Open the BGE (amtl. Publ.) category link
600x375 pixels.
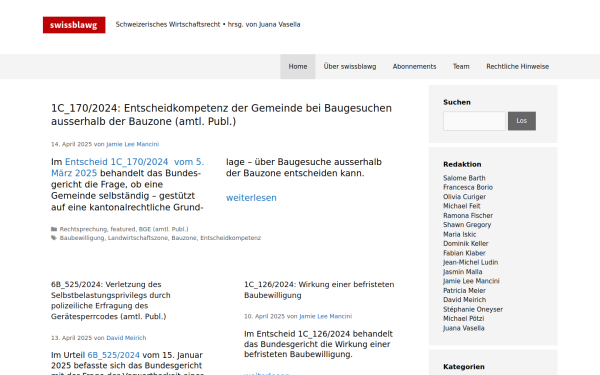coord(163,229)
